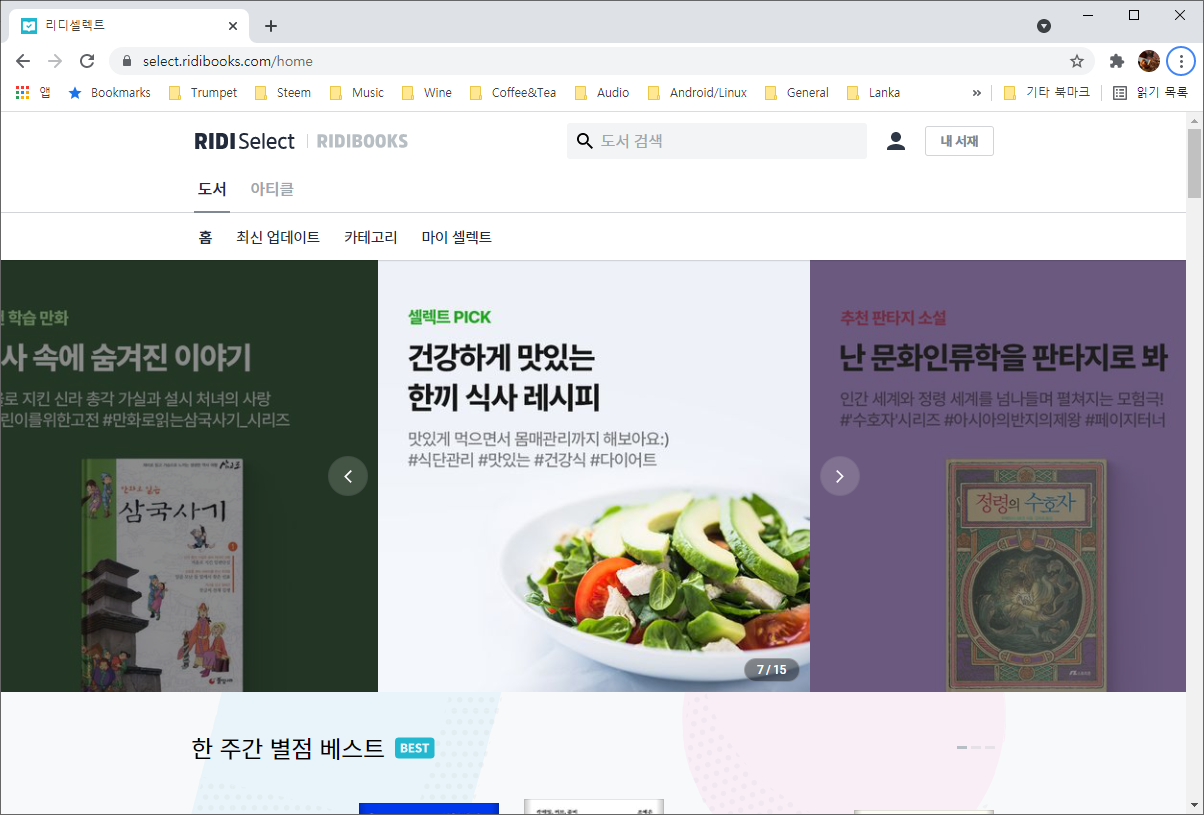The height and width of the screenshot is (815, 1204).
Task: Click the 별점 베스트 page indicator dots
Action: [976, 748]
